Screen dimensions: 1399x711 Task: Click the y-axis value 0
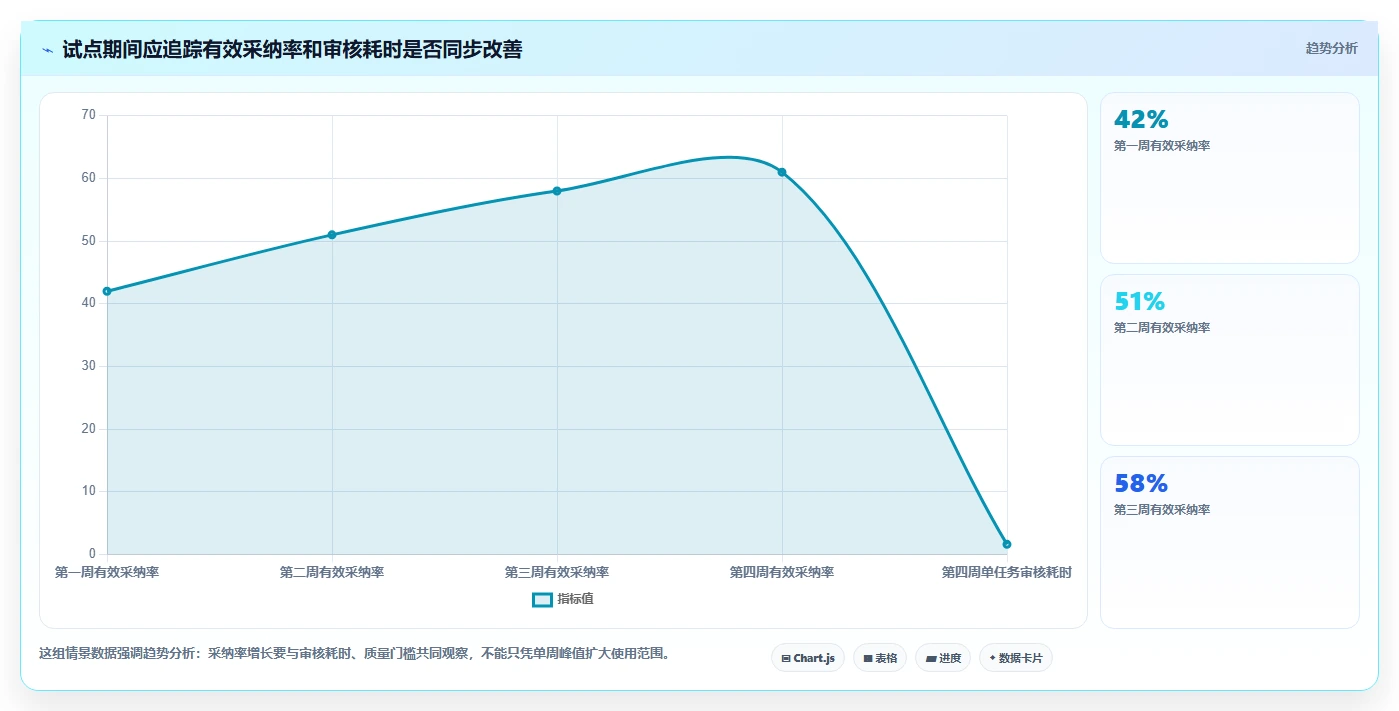coord(92,554)
